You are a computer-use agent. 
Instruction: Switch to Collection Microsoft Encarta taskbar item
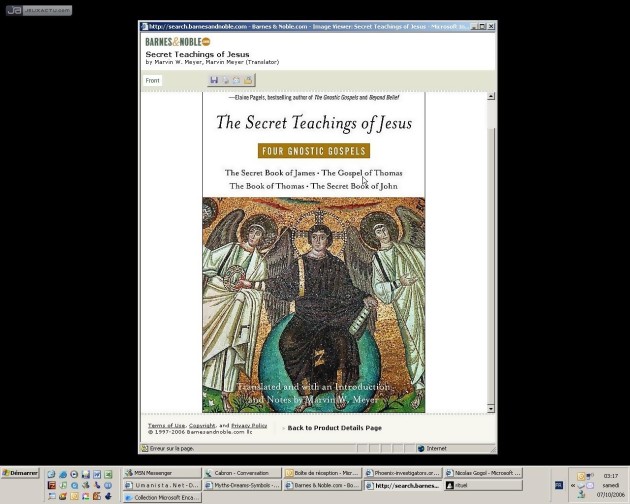click(x=161, y=497)
